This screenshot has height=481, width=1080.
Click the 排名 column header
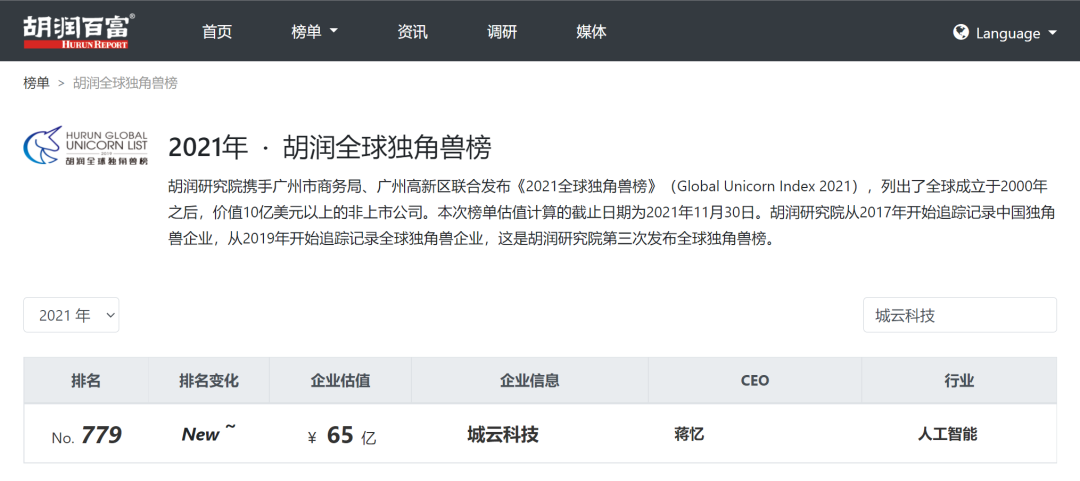pos(86,380)
